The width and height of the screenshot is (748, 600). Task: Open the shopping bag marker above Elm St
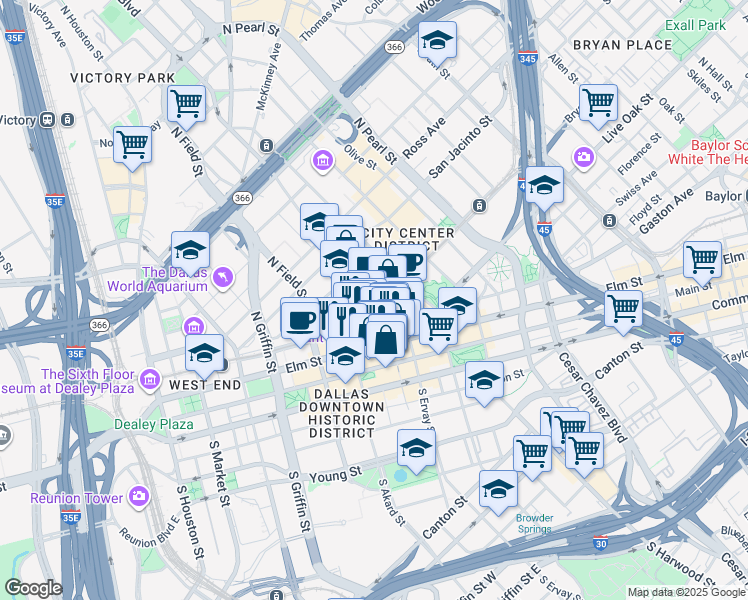(x=385, y=340)
